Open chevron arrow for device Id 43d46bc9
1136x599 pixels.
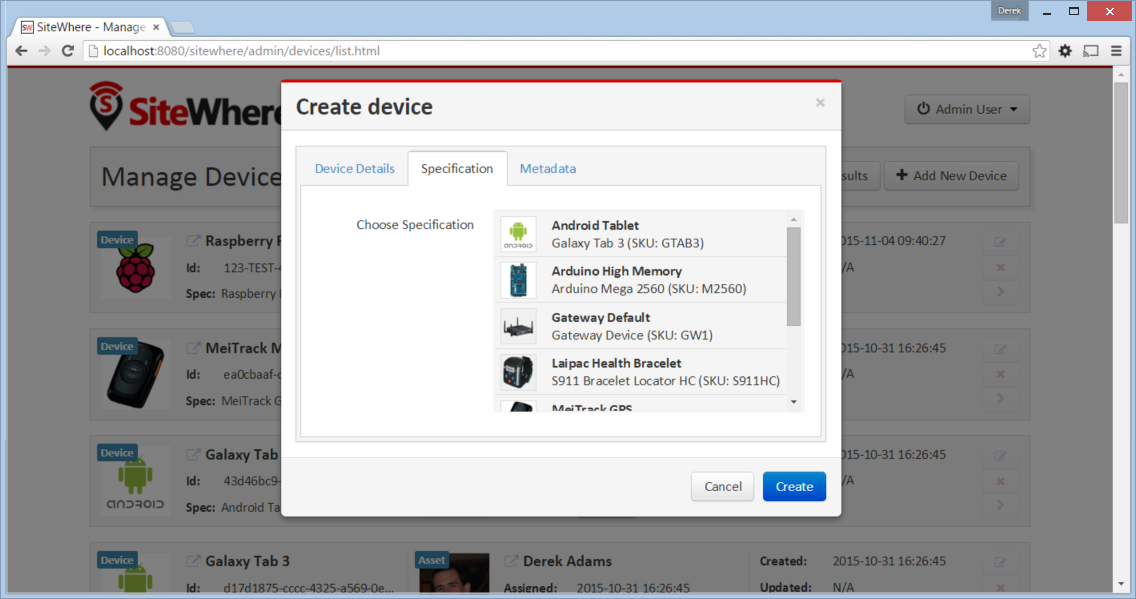1001,505
